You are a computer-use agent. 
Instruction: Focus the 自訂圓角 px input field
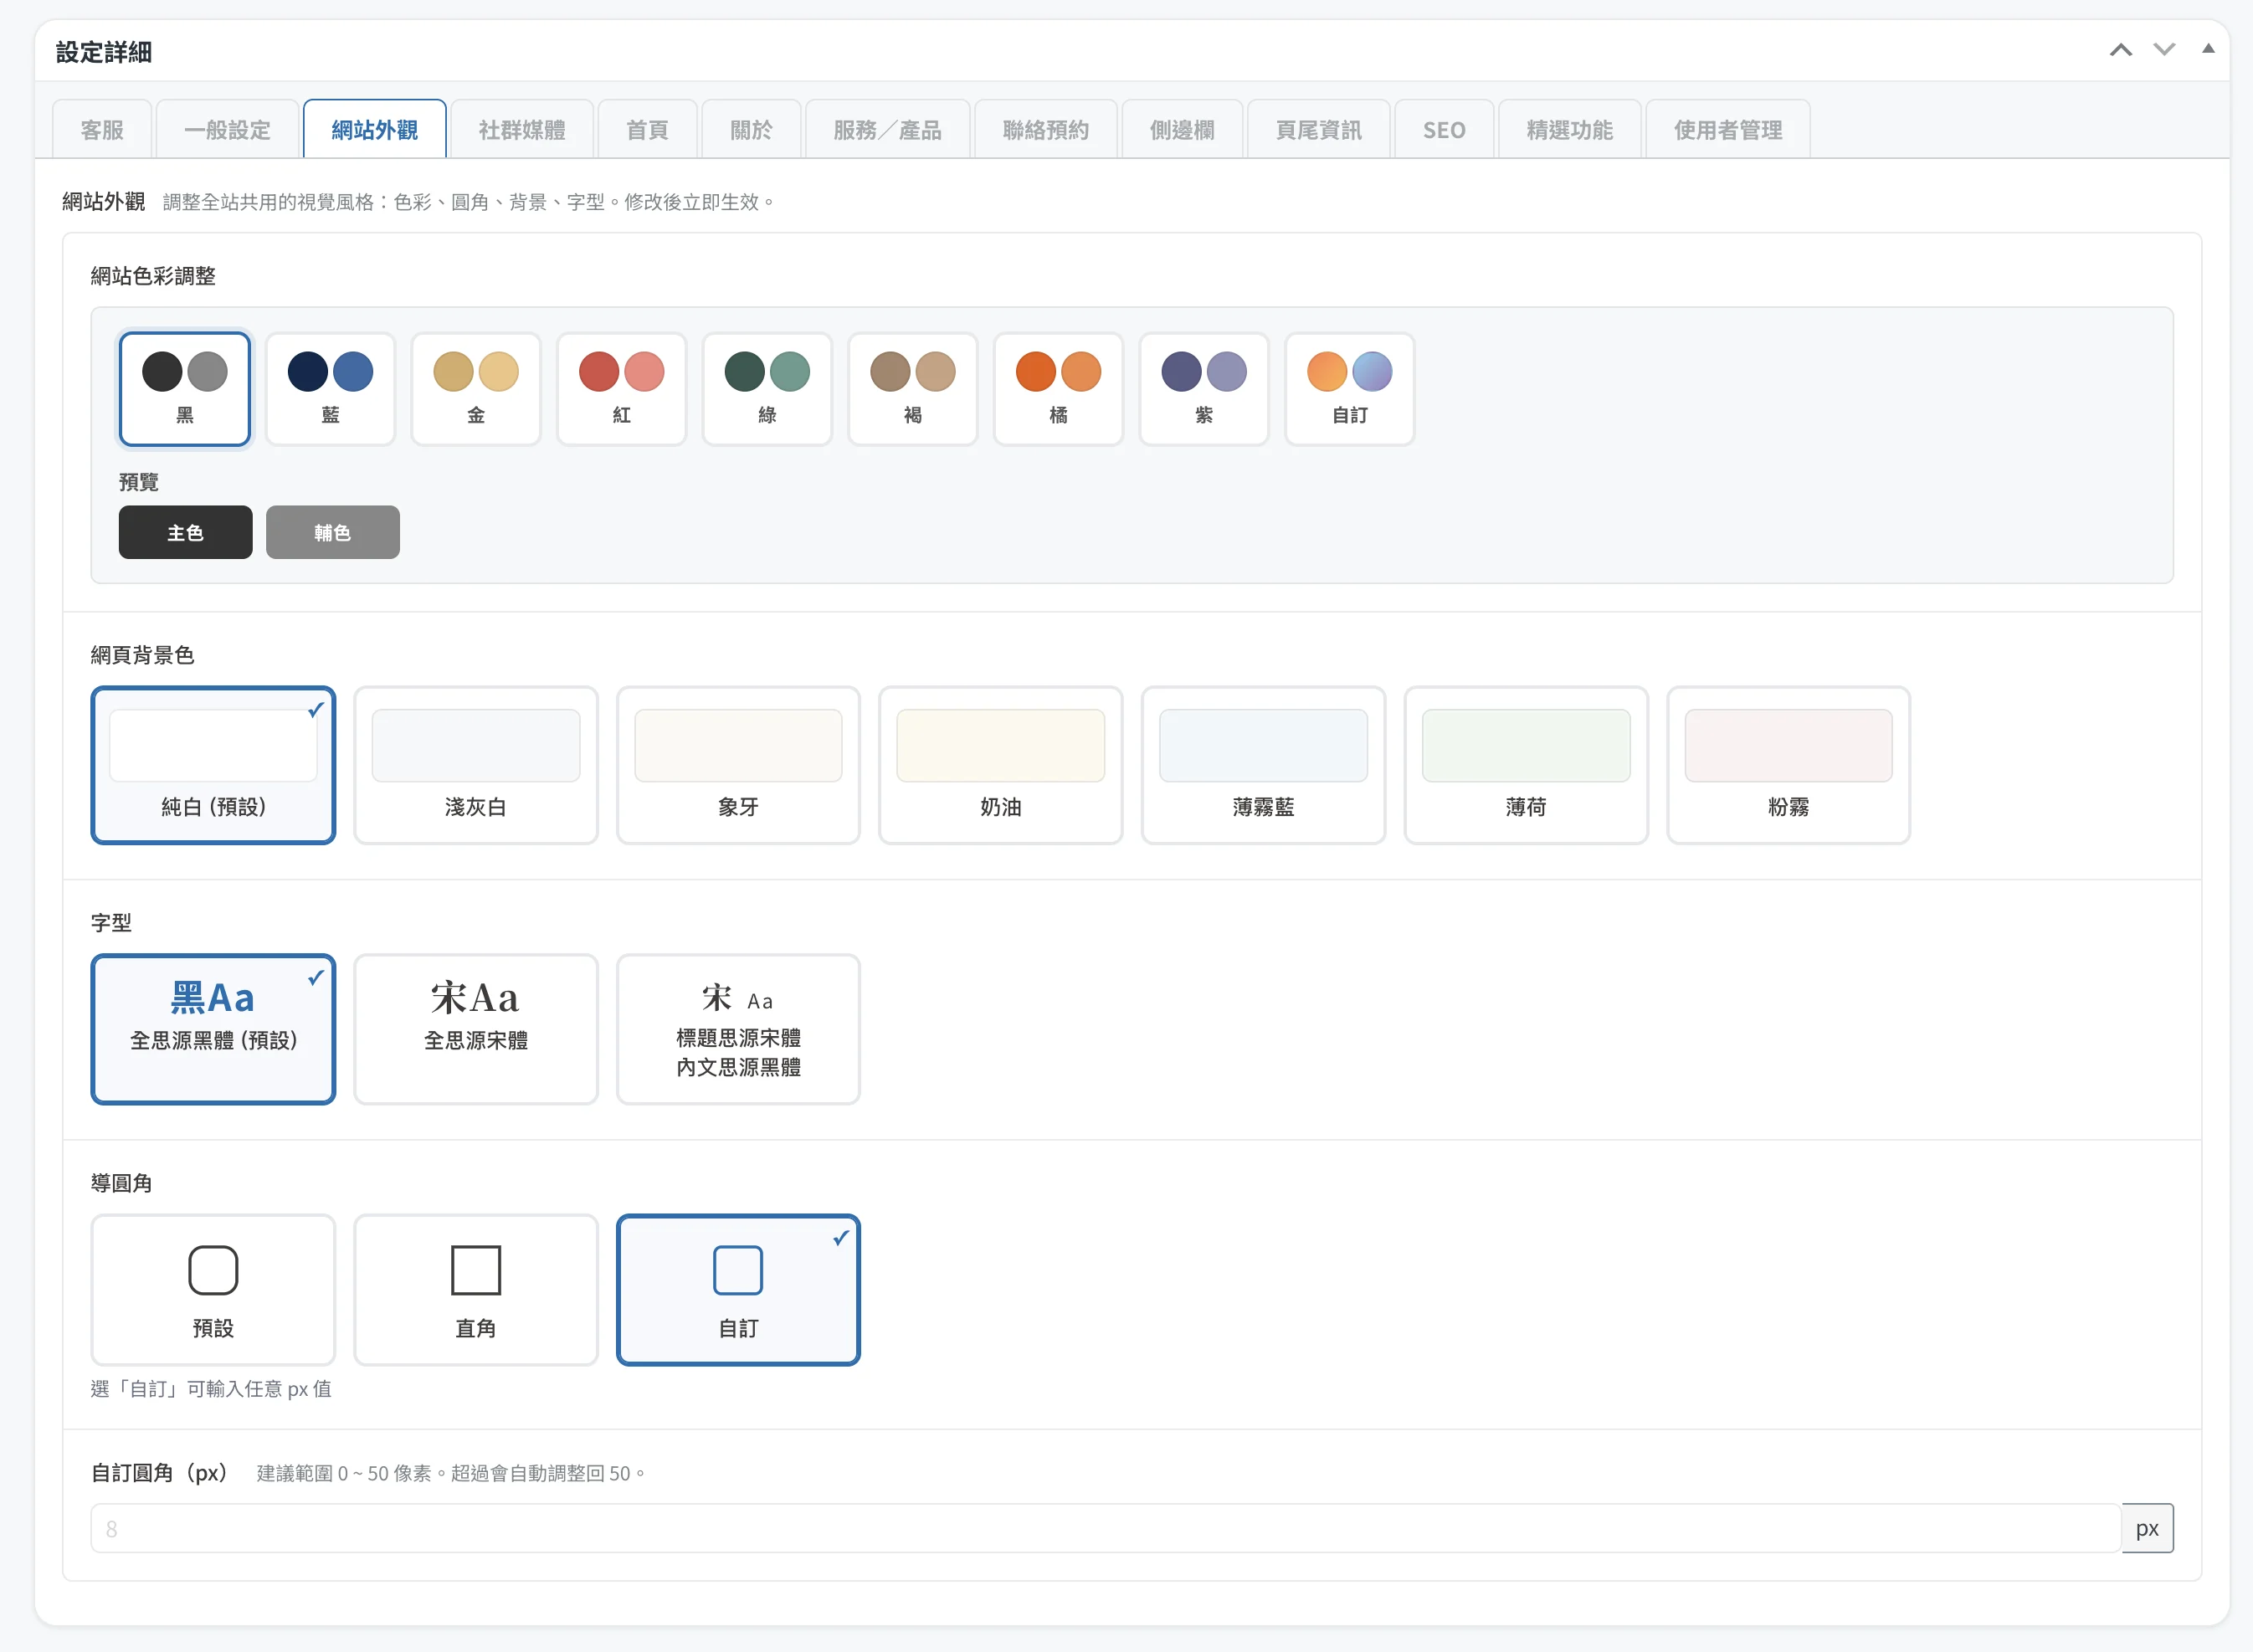(x=1104, y=1528)
